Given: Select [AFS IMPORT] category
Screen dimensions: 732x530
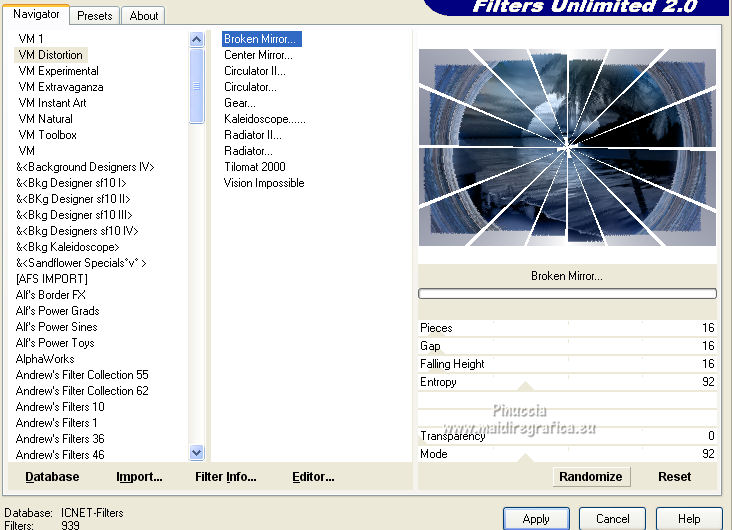Looking at the screenshot, I should 51,279.
